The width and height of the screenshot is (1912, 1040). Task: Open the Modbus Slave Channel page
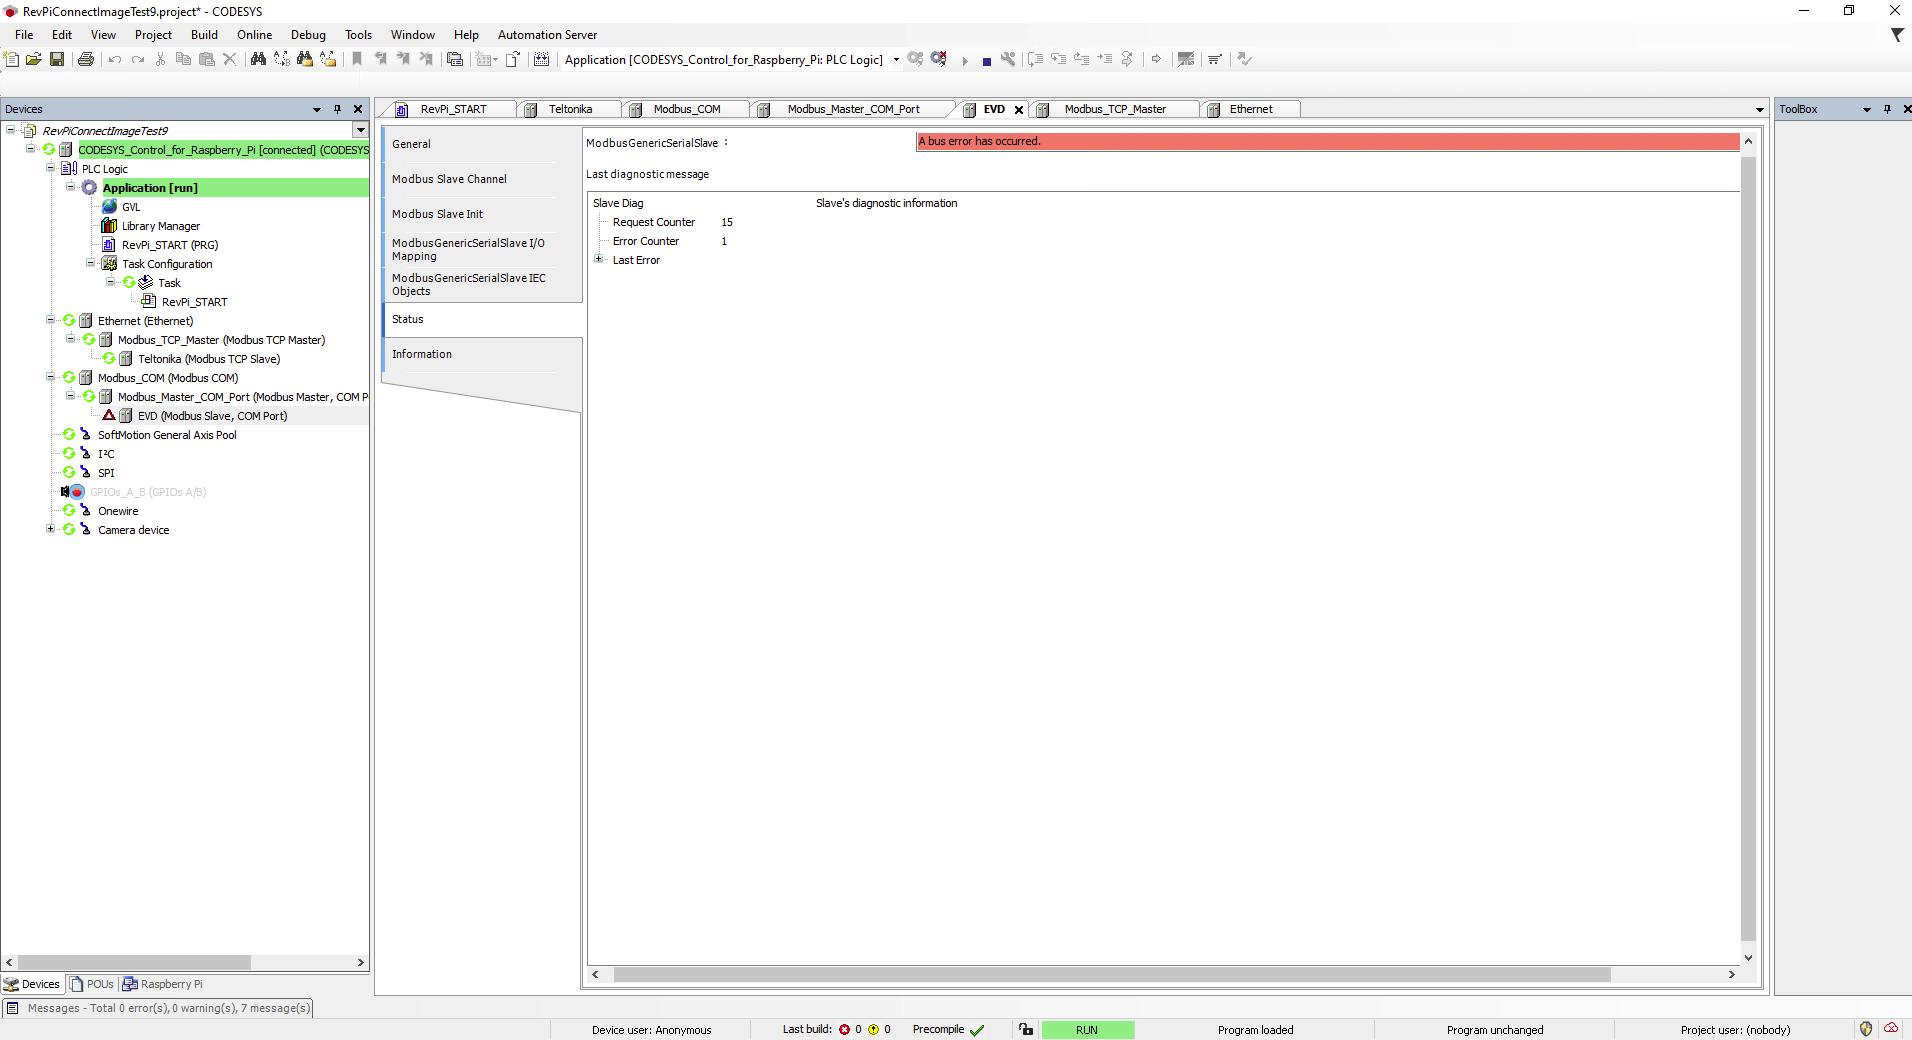(449, 179)
